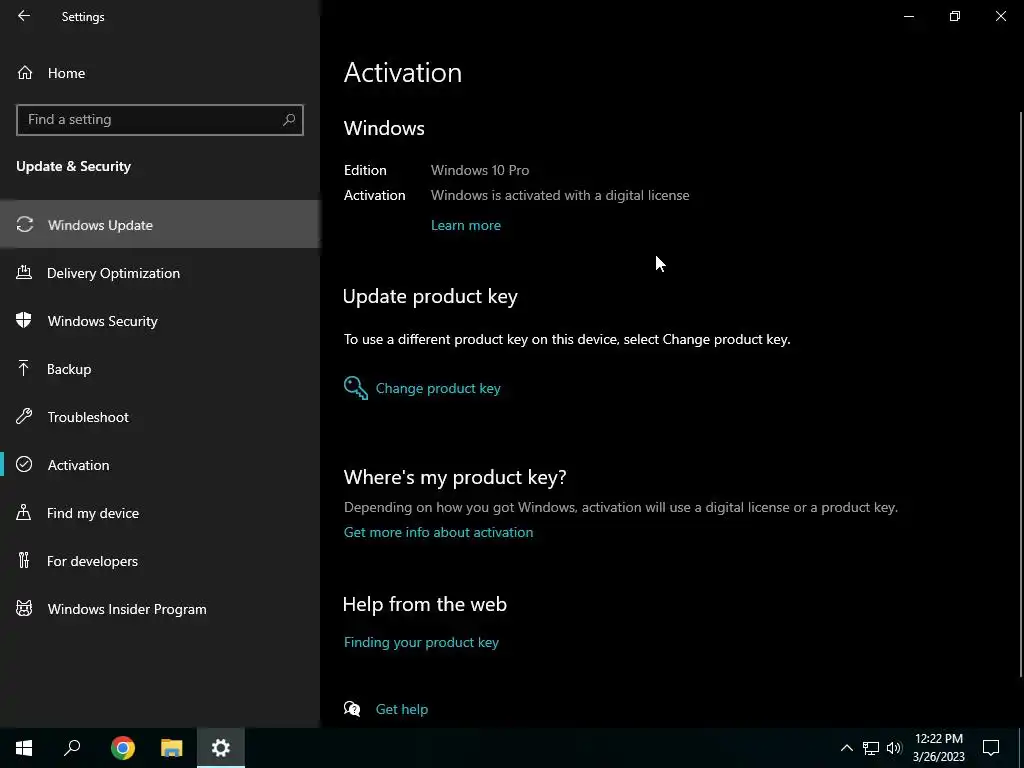The image size is (1024, 768).
Task: Minimize the Settings window
Action: [908, 16]
